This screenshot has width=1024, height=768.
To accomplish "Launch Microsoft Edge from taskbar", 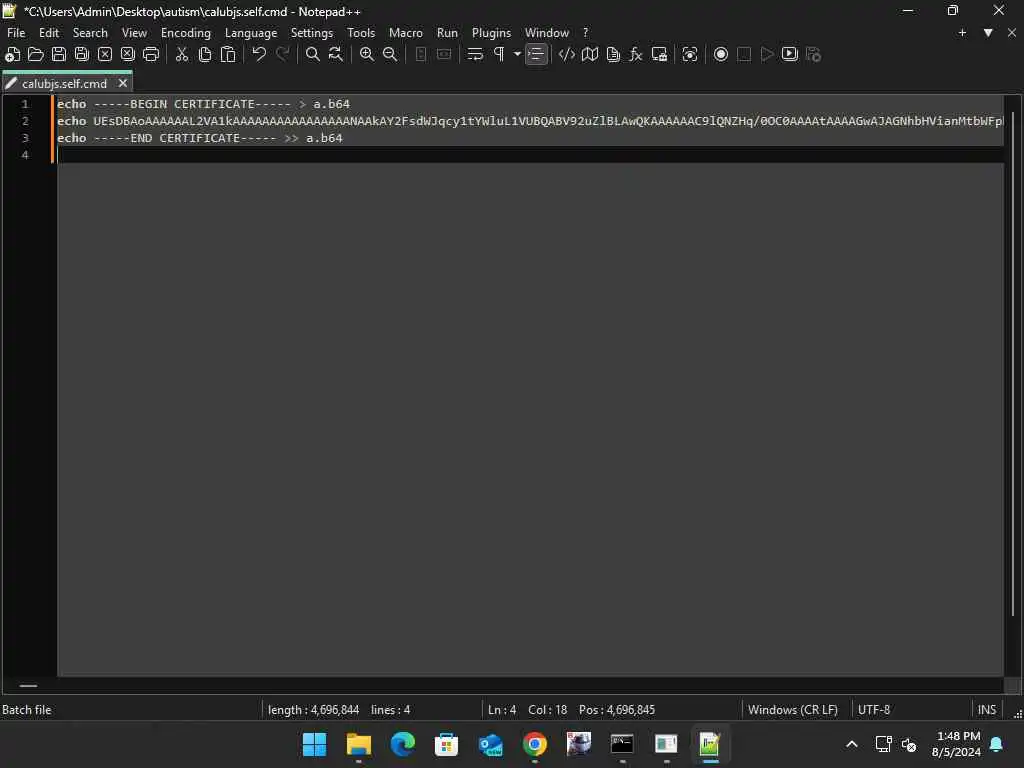I will [402, 744].
